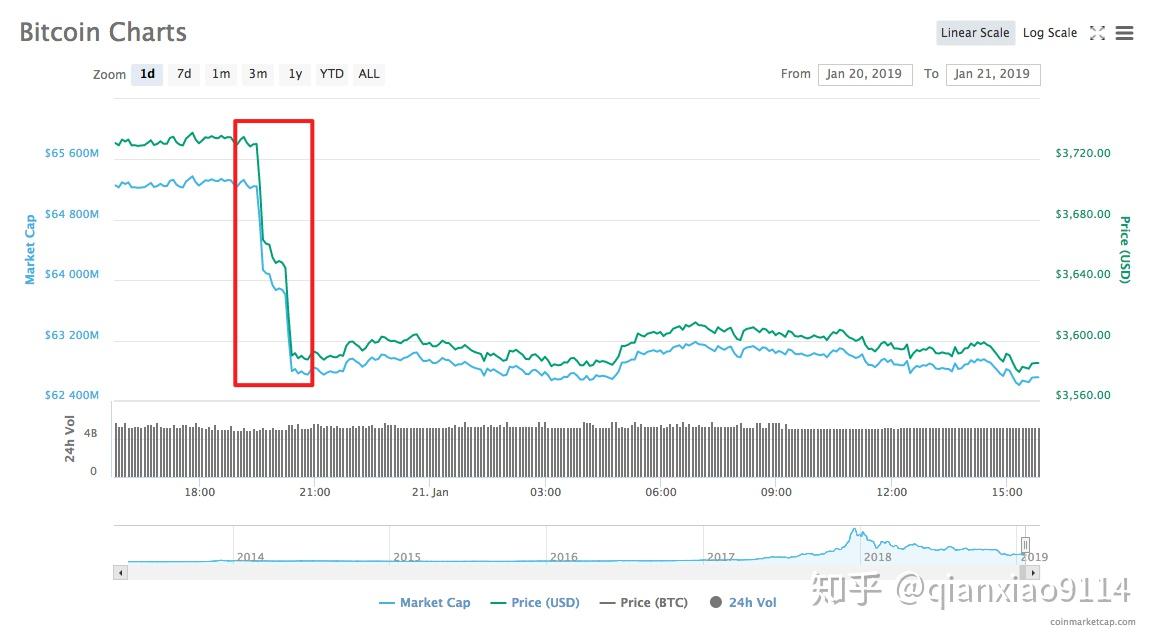1159x641 pixels.
Task: Click the 4B volume axis label
Action: [90, 434]
